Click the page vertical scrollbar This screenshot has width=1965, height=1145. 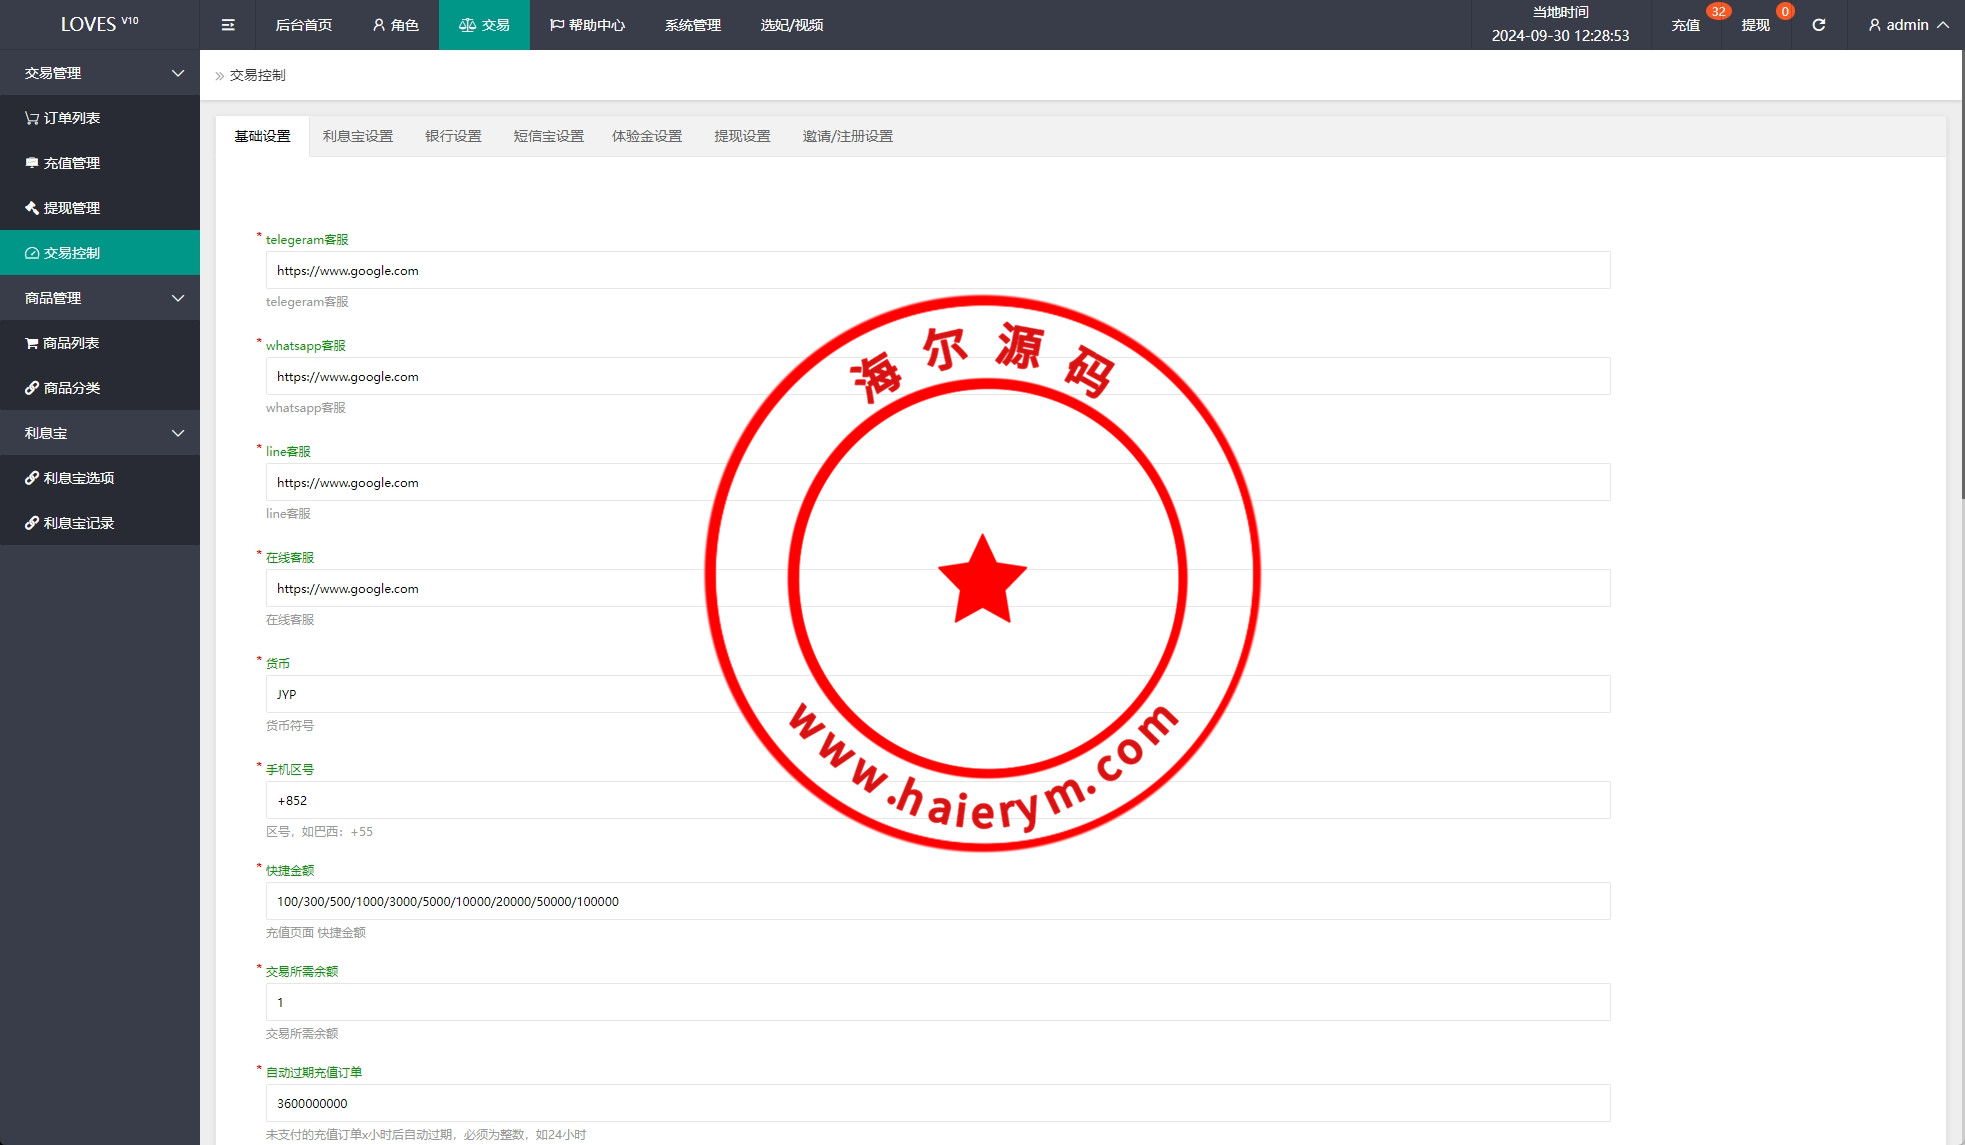[1961, 275]
